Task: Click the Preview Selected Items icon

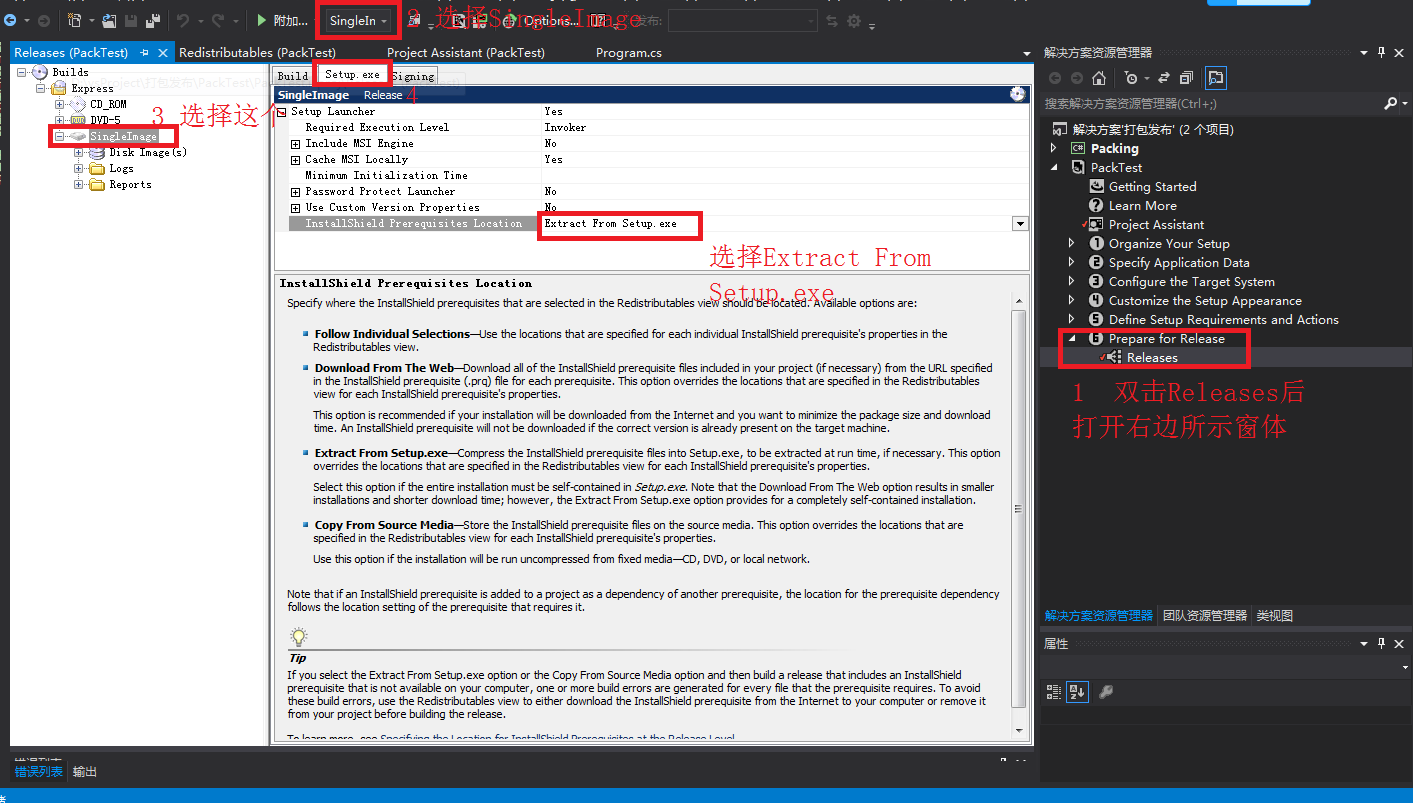Action: pos(1214,77)
